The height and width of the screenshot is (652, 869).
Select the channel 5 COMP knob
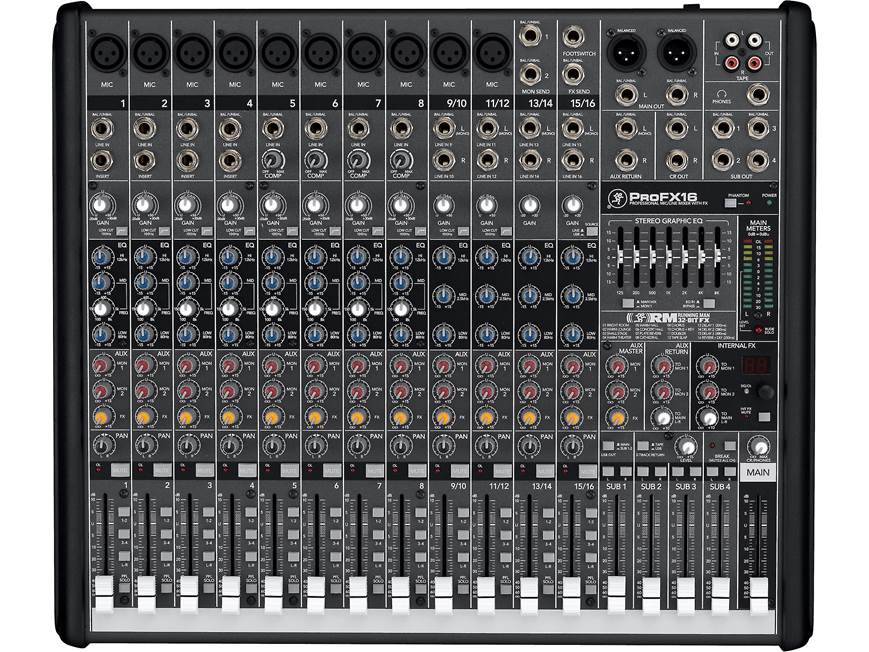pyautogui.click(x=272, y=159)
